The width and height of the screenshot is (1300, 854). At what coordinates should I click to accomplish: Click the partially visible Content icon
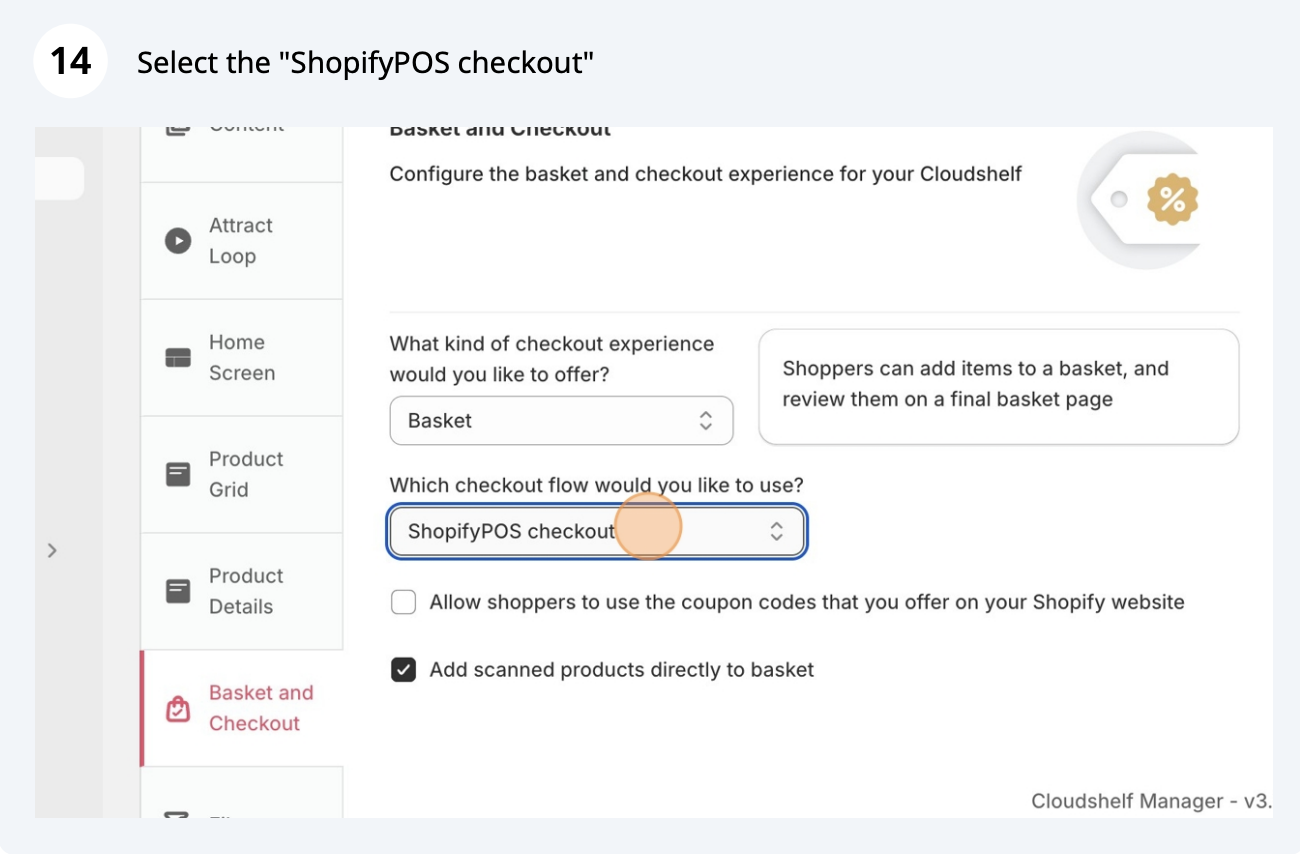pos(178,129)
